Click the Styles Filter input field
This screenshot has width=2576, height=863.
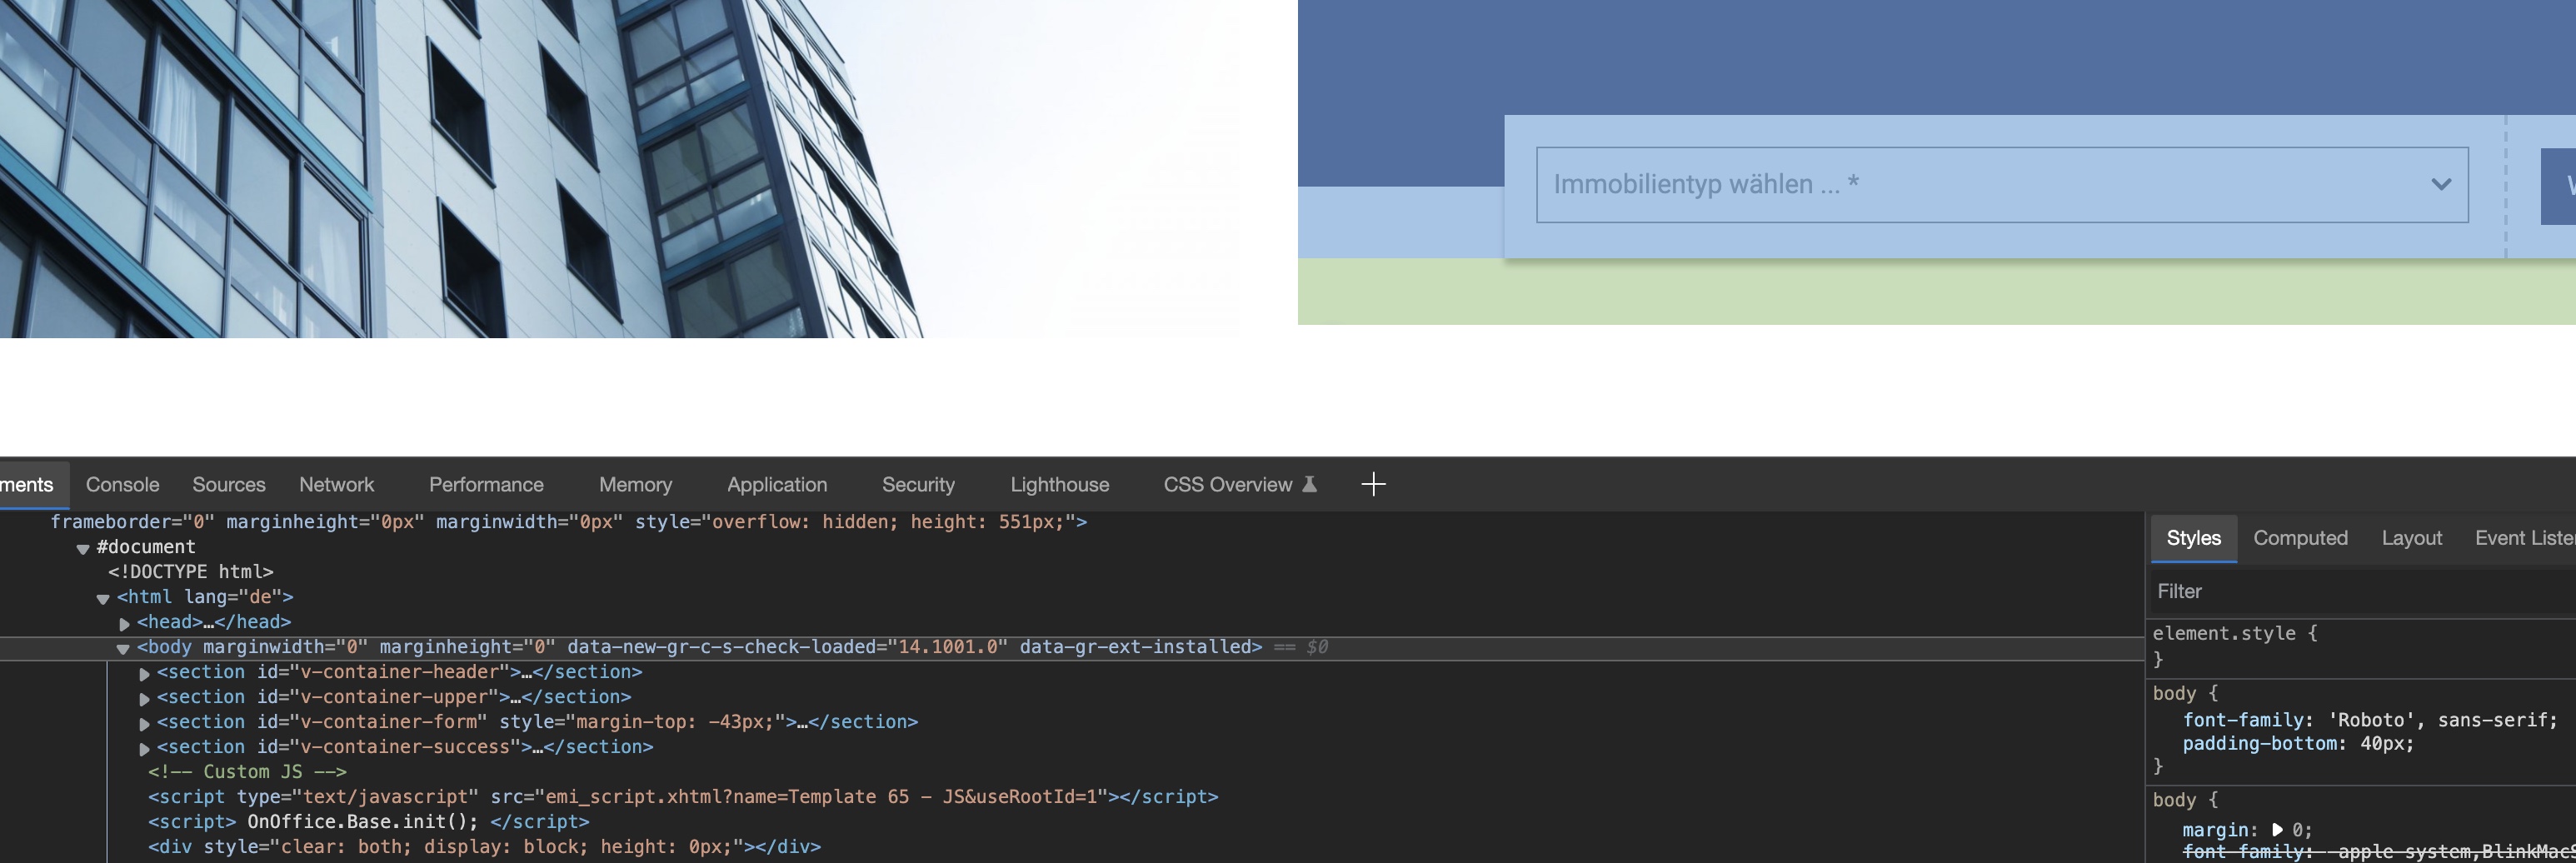pyautogui.click(x=2362, y=592)
